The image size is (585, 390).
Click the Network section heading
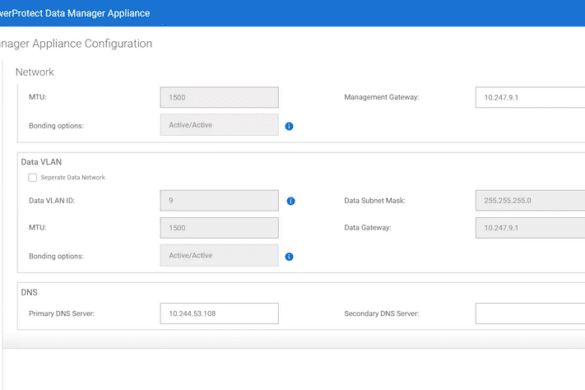pos(35,72)
